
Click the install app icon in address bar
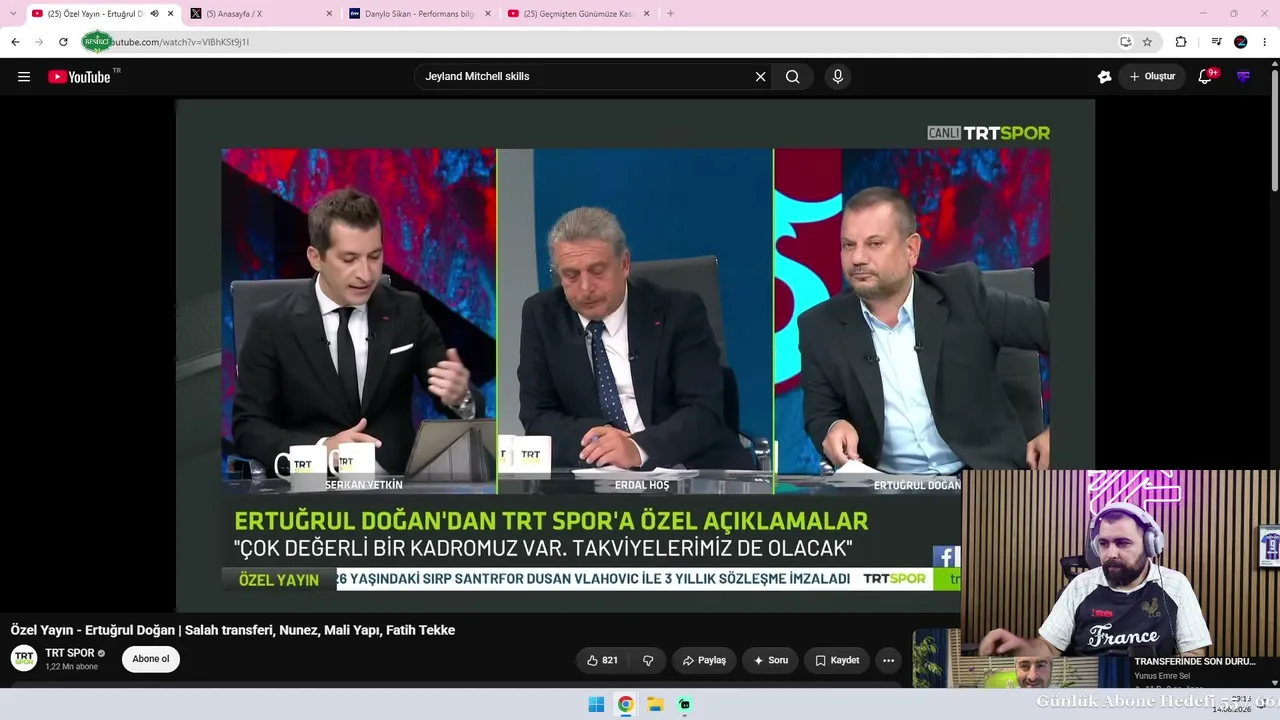click(x=1126, y=42)
